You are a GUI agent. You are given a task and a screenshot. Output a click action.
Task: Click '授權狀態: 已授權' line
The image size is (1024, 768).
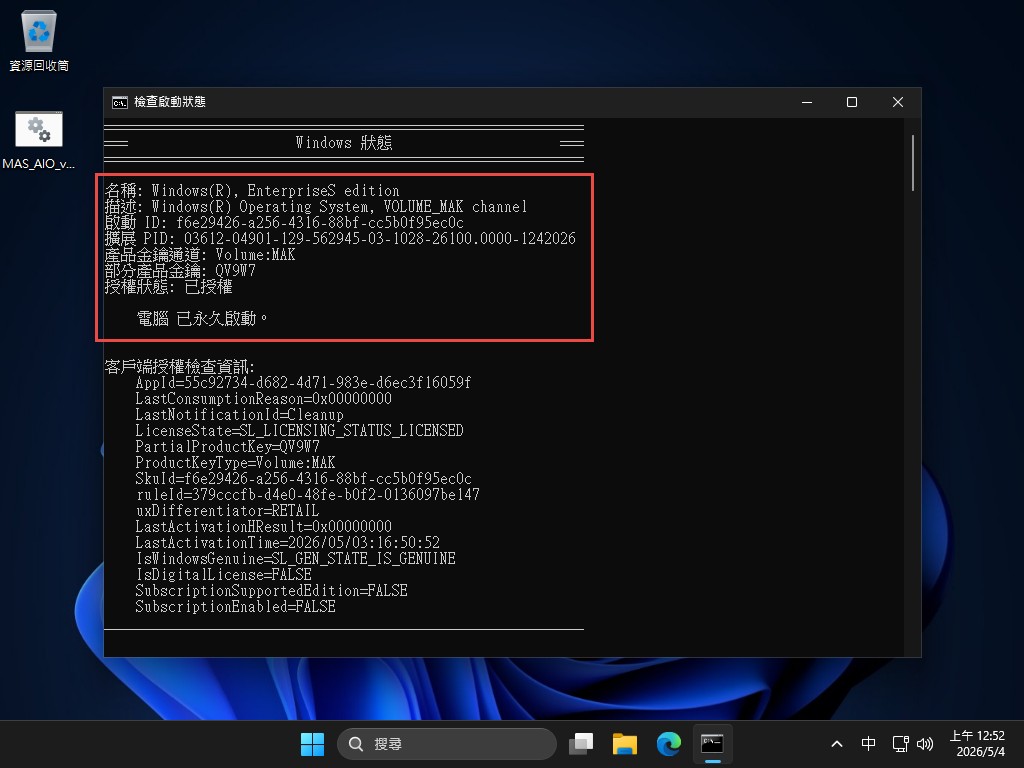click(x=168, y=287)
